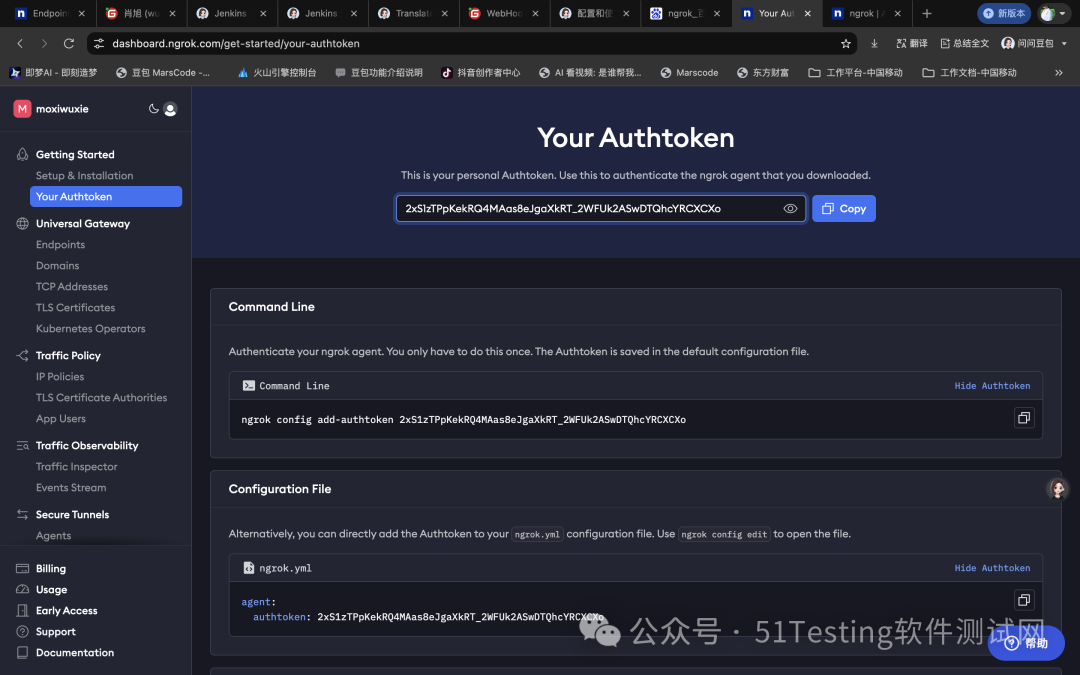Viewport: 1080px width, 675px height.
Task: Hide Authtoken in ngrok.yml box
Action: [992, 568]
